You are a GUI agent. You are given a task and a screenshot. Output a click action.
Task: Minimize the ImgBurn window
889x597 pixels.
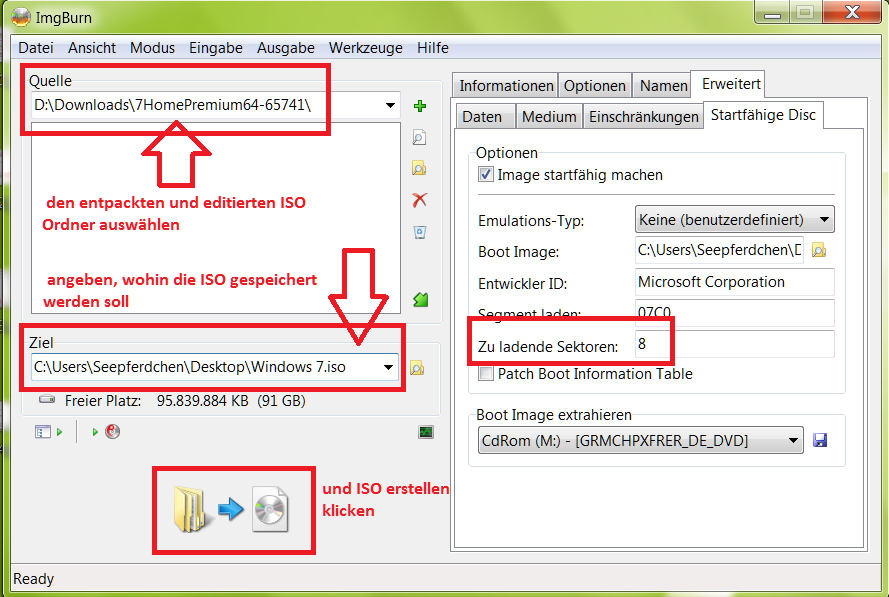772,12
